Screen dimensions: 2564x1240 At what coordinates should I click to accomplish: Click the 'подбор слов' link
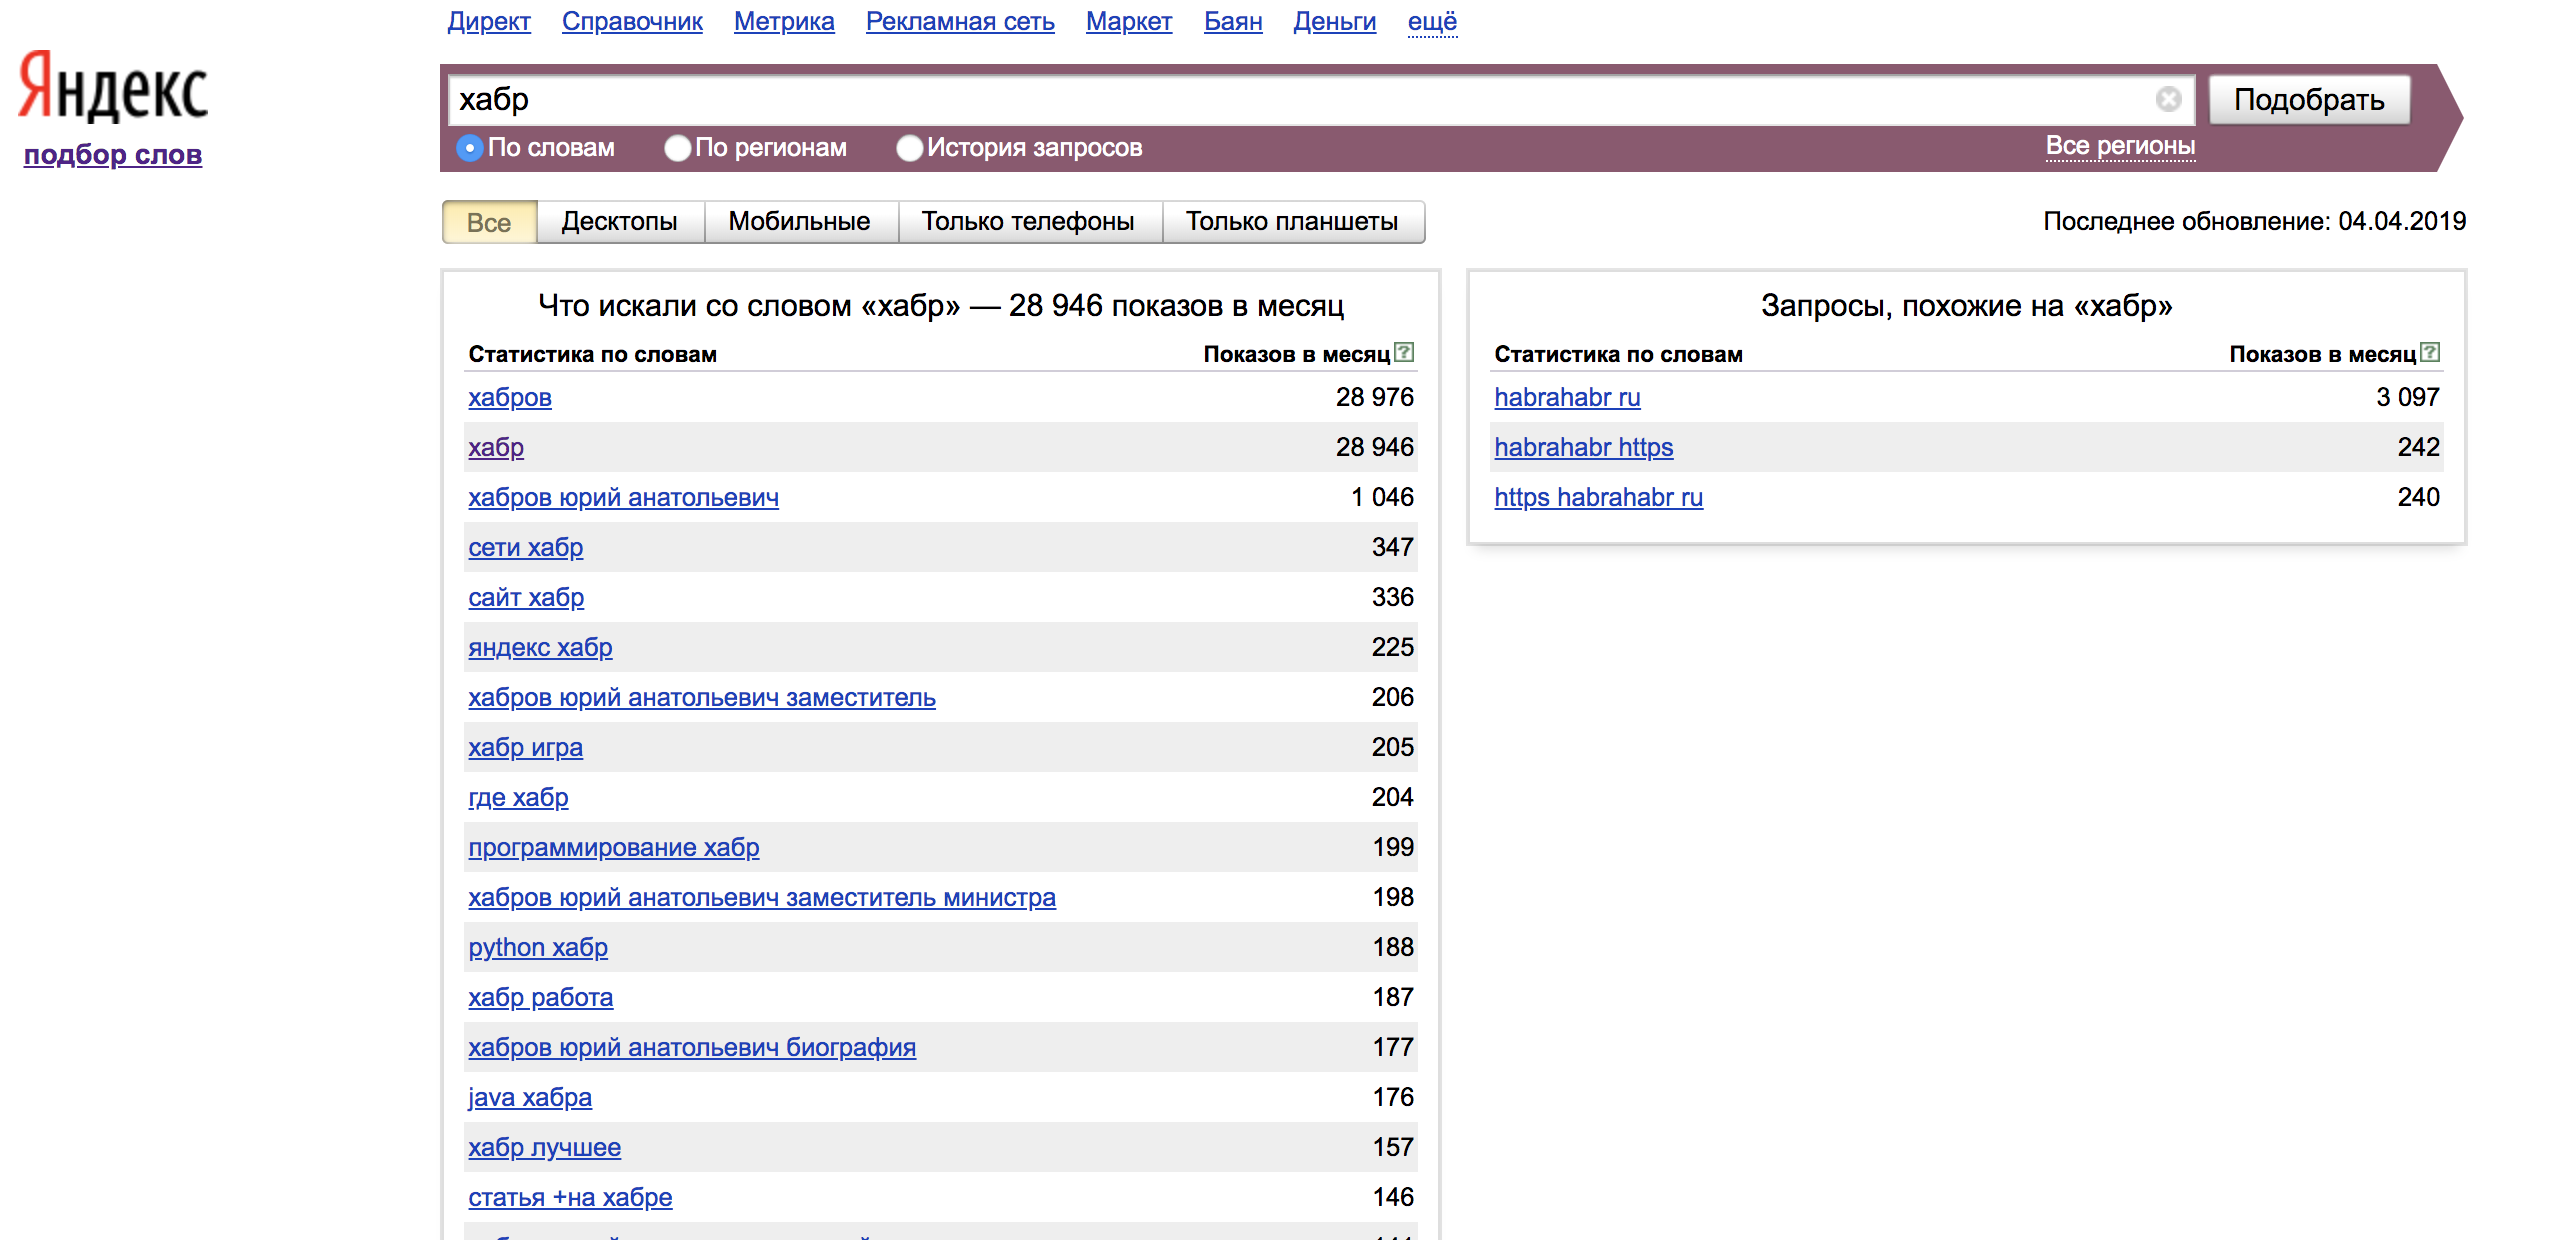click(x=113, y=155)
